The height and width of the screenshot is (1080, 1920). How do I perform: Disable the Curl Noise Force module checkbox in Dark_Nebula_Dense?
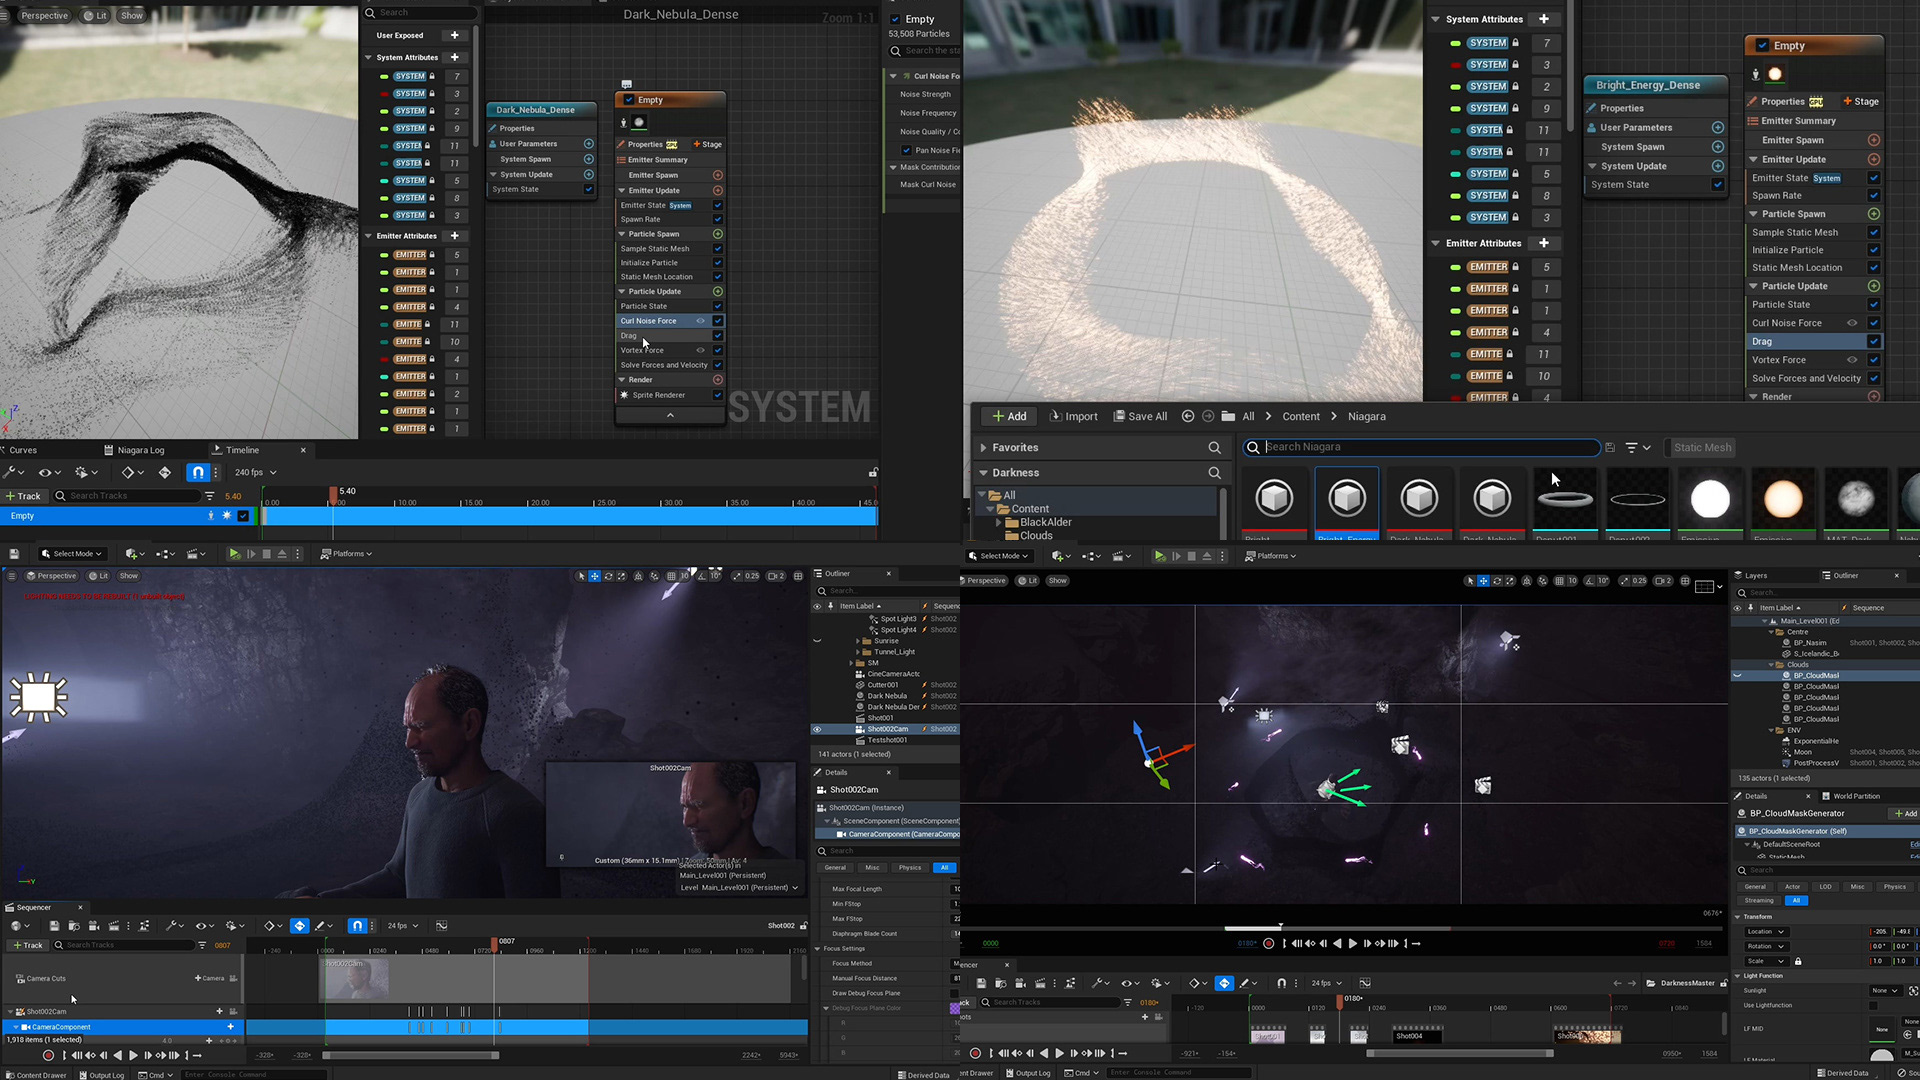(717, 321)
